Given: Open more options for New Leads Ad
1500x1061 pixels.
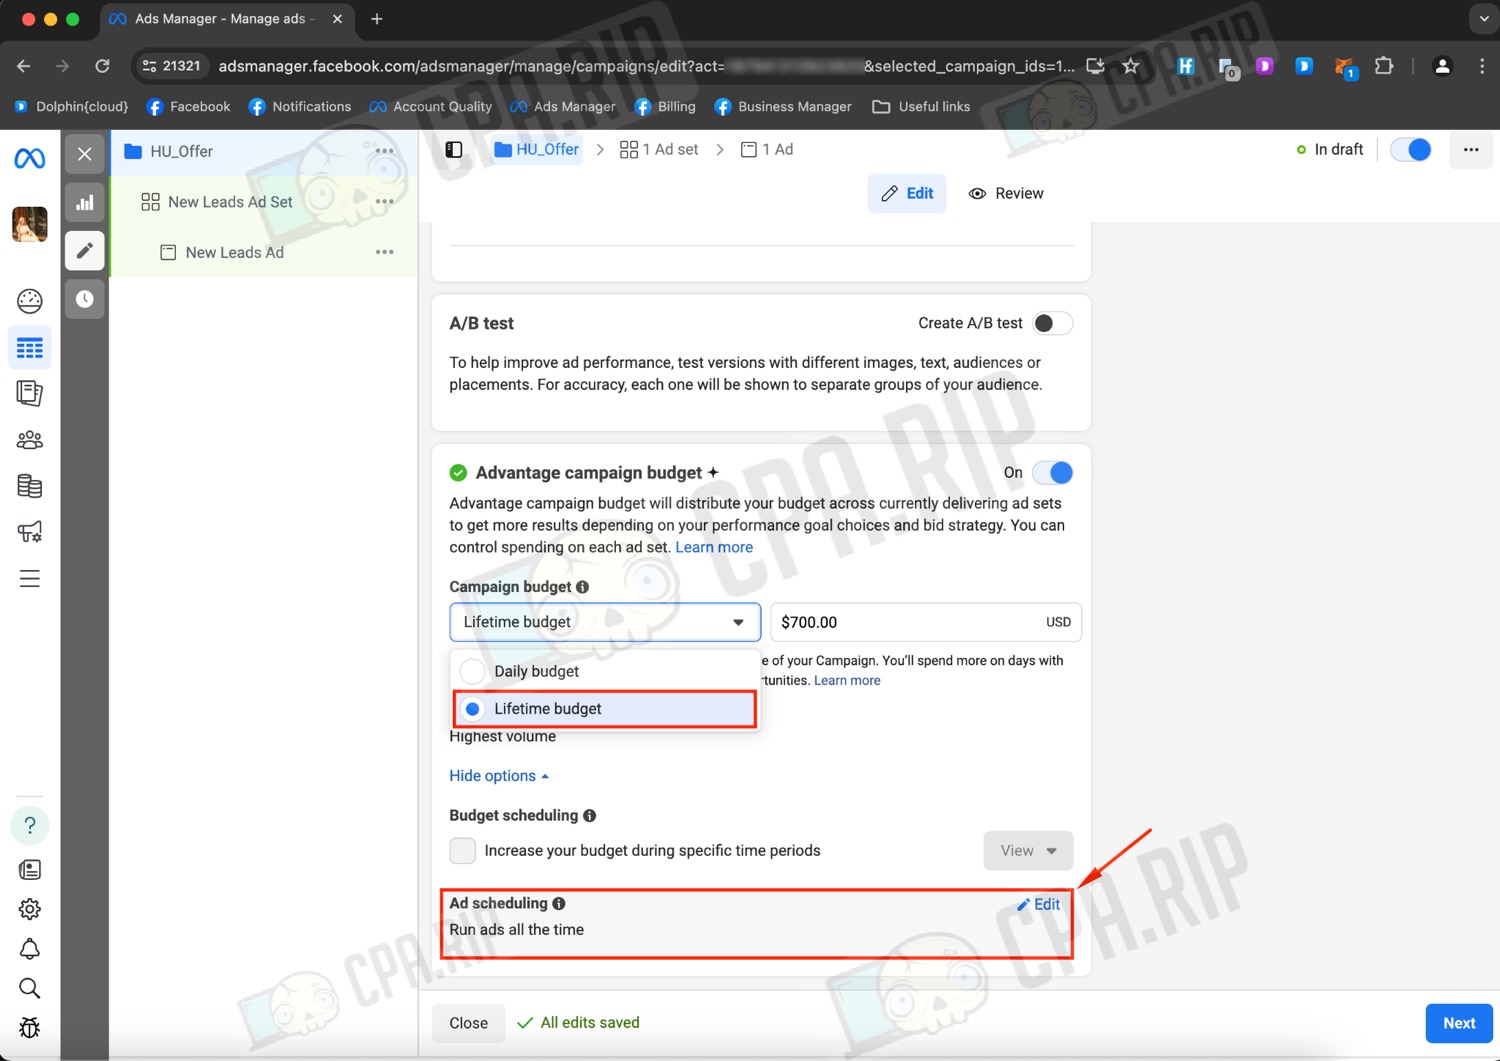Looking at the screenshot, I should click(384, 252).
